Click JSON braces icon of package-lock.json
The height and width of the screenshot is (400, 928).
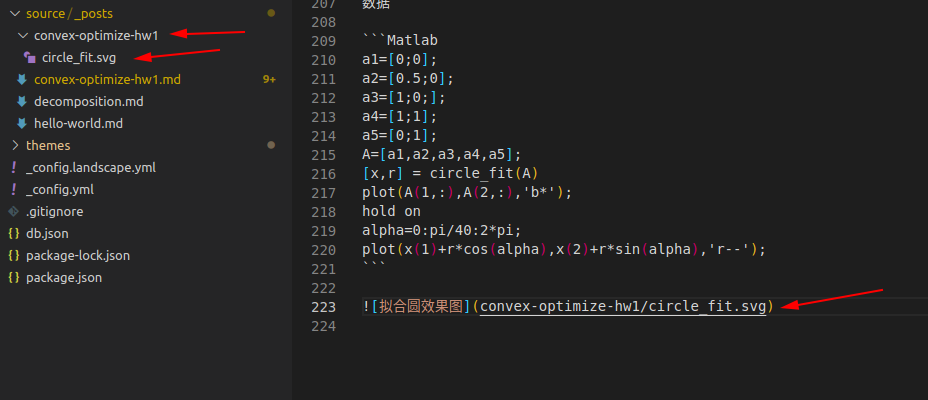(x=14, y=256)
